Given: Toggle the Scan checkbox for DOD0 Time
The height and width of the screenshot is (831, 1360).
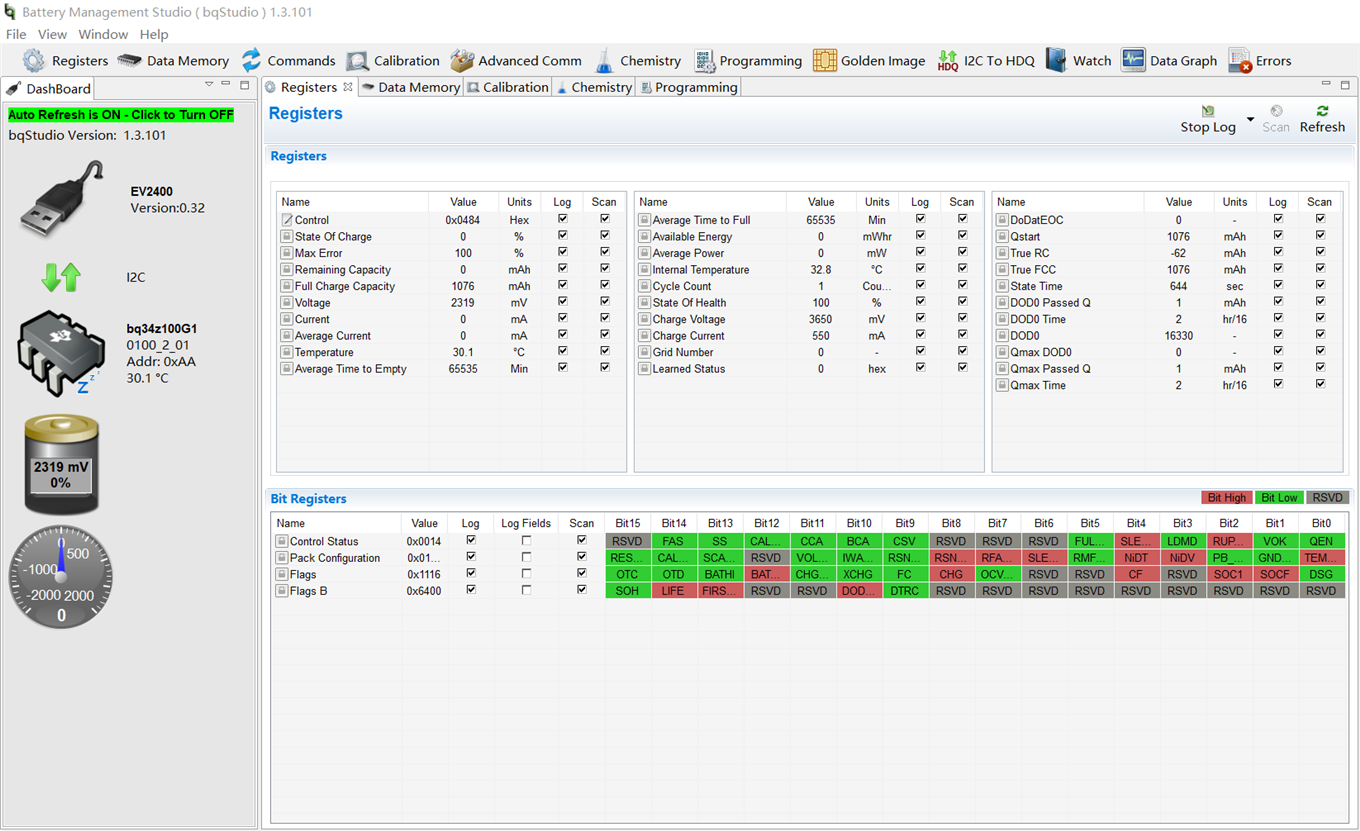Looking at the screenshot, I should [x=1320, y=318].
